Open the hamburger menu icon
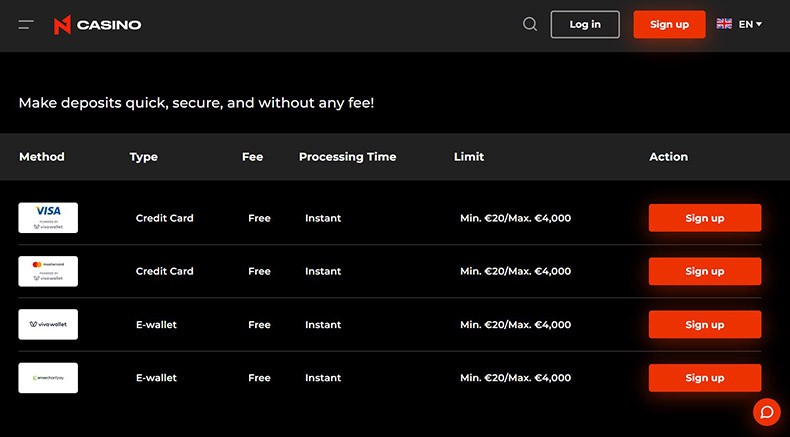Screen dimensions: 790x437 (x=26, y=24)
